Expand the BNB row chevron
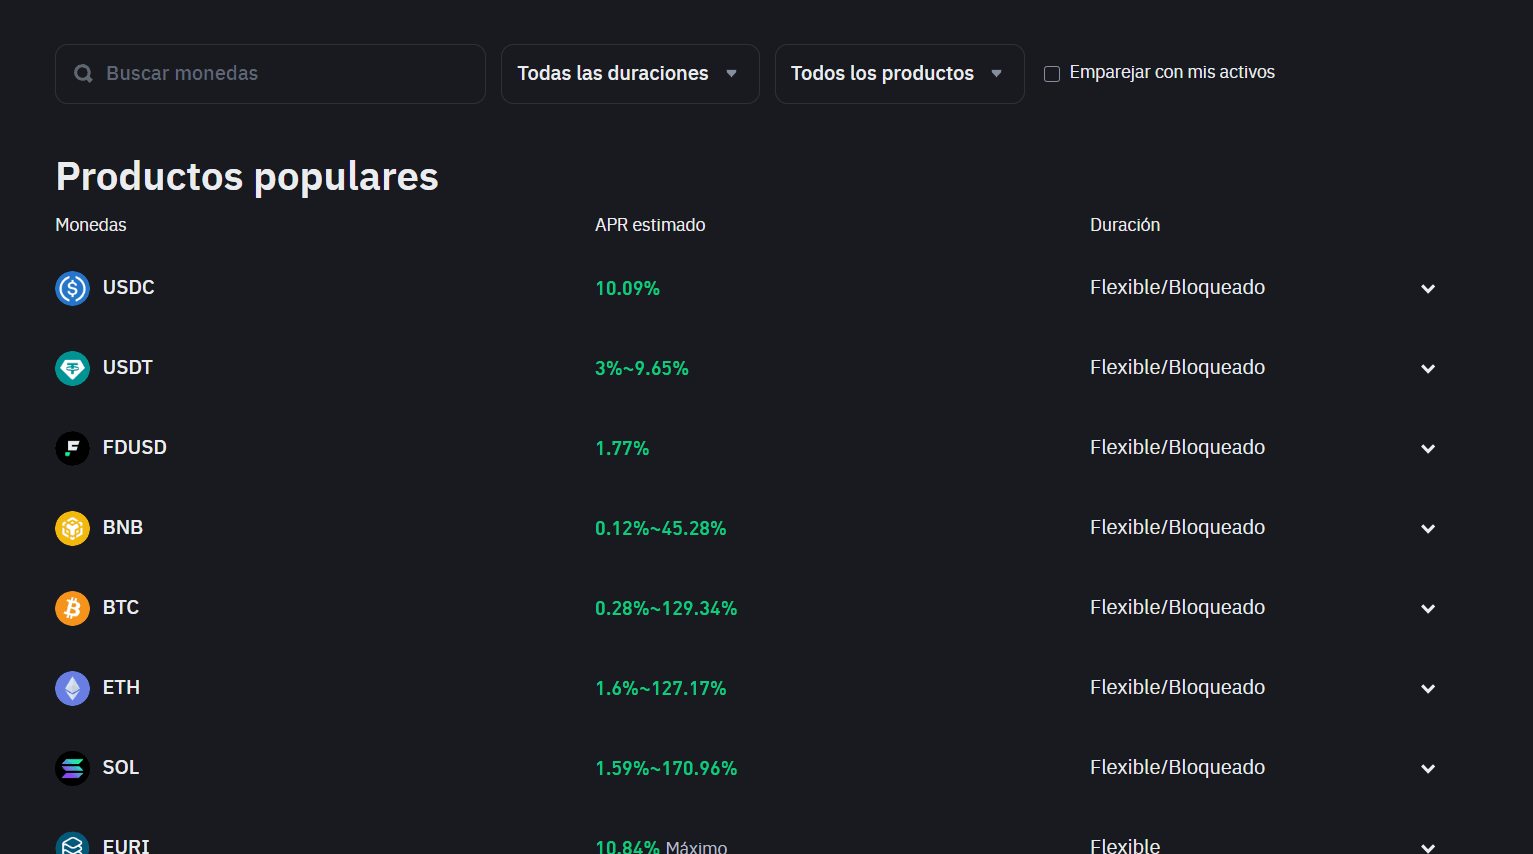The height and width of the screenshot is (854, 1533). coord(1428,529)
